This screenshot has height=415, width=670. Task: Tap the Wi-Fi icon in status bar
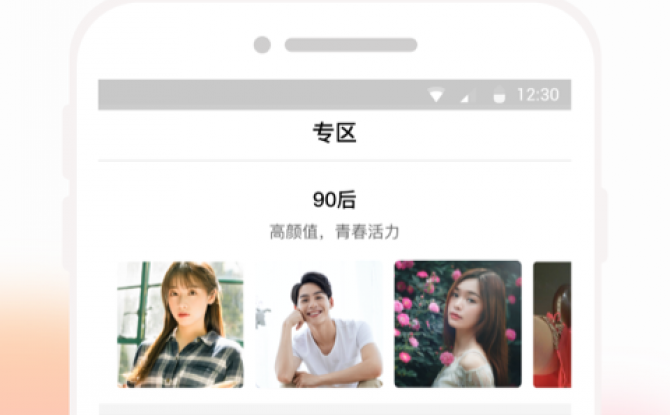coord(436,95)
